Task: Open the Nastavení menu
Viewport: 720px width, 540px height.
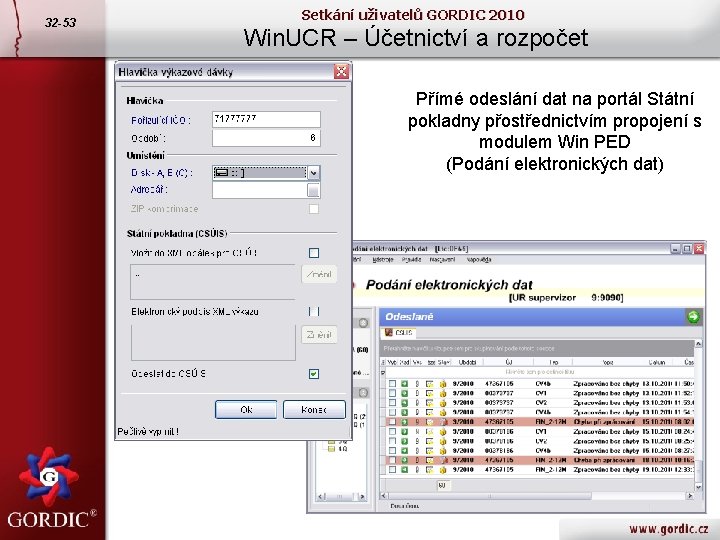Action: point(442,259)
